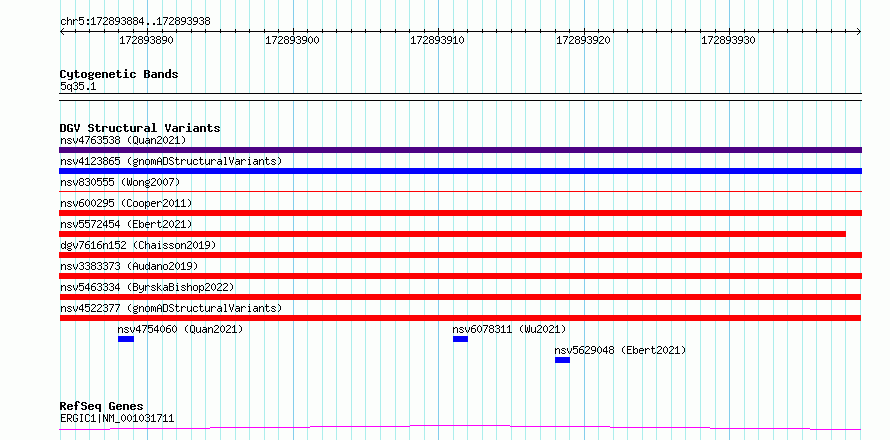Open variant label dgv7616n152 (Chaisson2019)
The width and height of the screenshot is (890, 440).
pos(138,245)
